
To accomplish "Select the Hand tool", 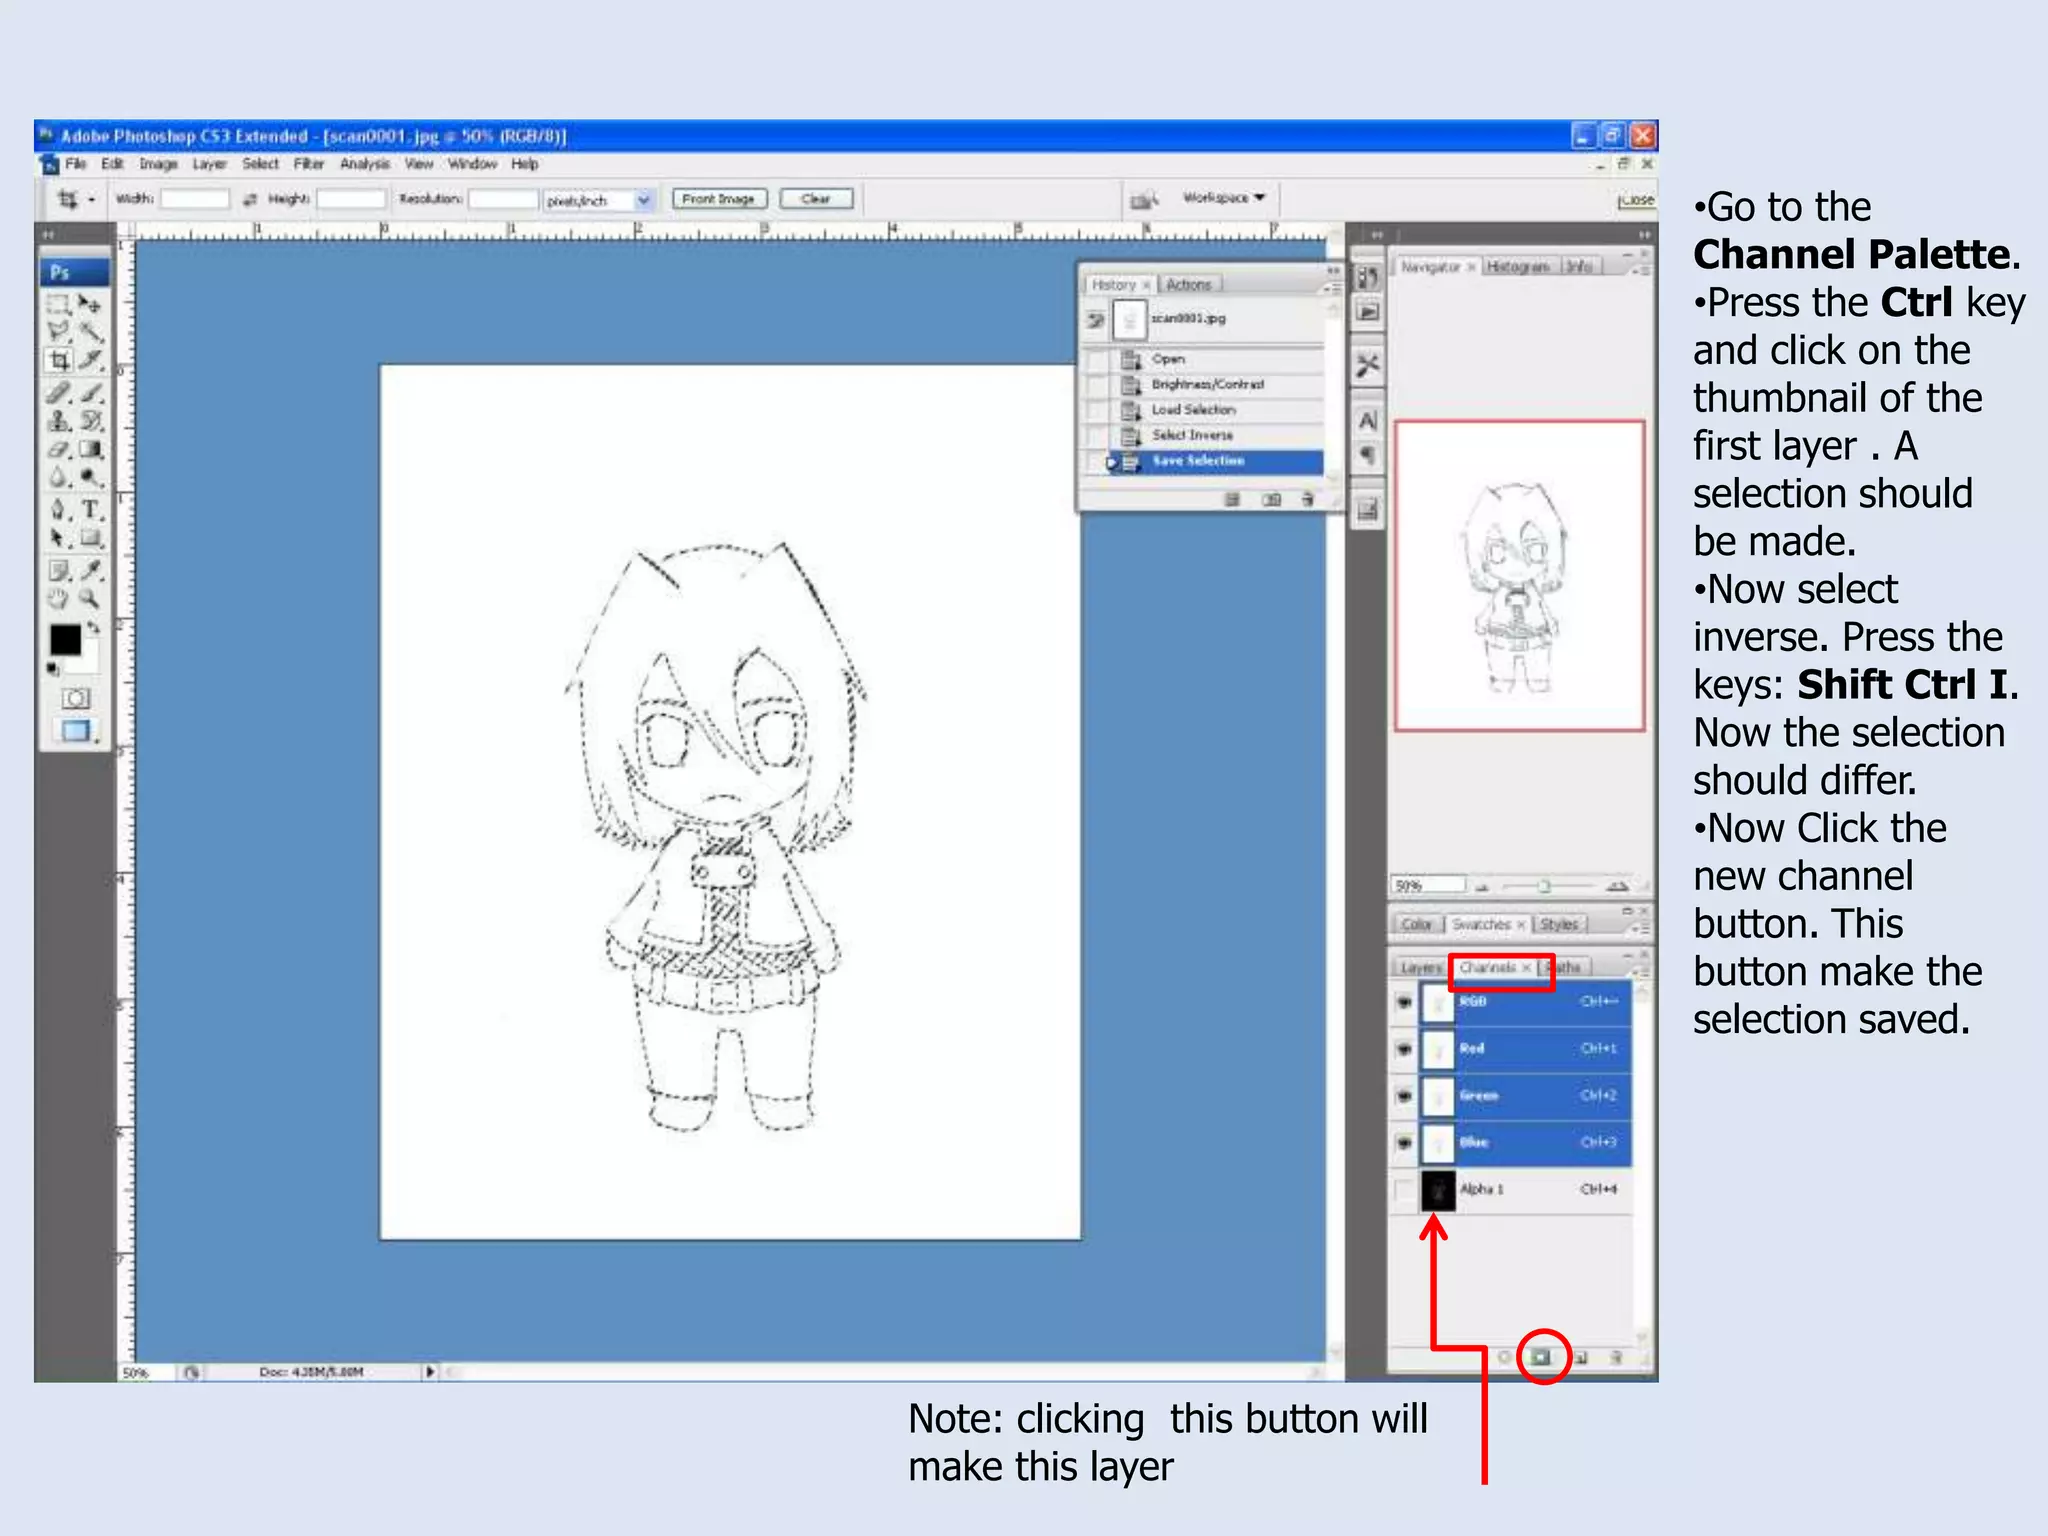I will [x=59, y=599].
